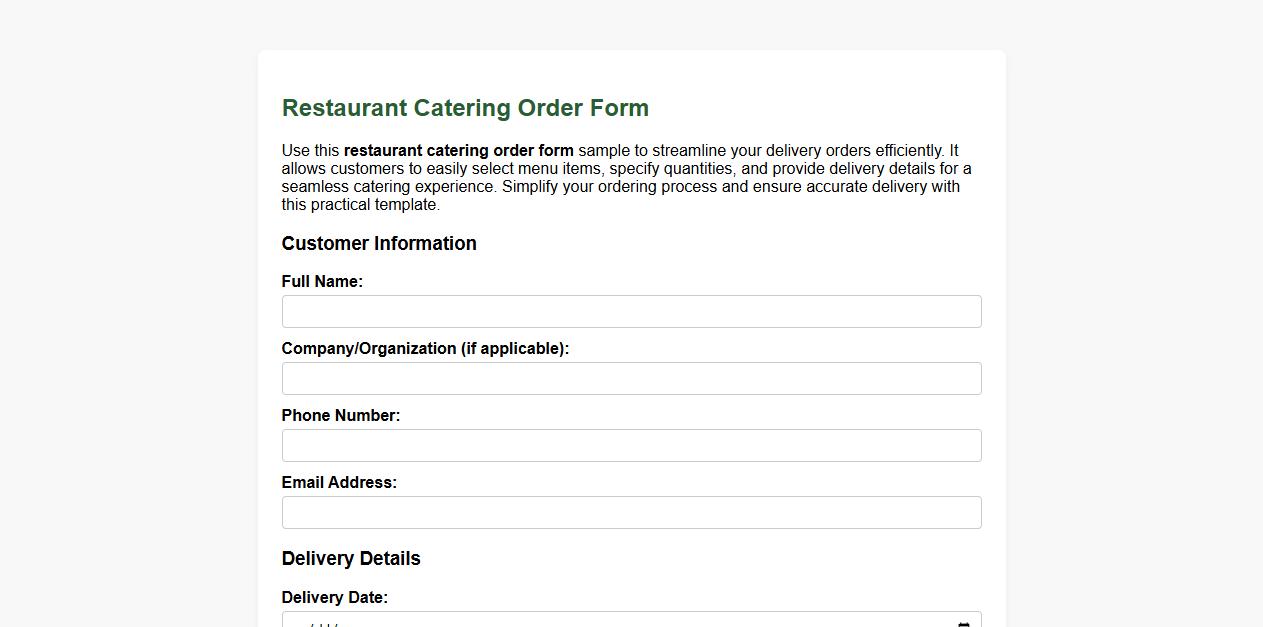This screenshot has width=1263, height=627.
Task: Click the Phone Number input field
Action: click(x=631, y=445)
